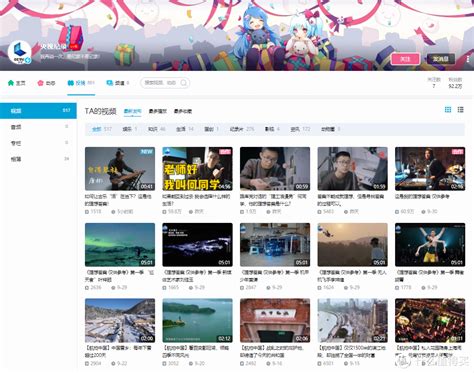This screenshot has height=373, width=474.
Task: Click the 关注数 following count
Action: pyautogui.click(x=434, y=83)
